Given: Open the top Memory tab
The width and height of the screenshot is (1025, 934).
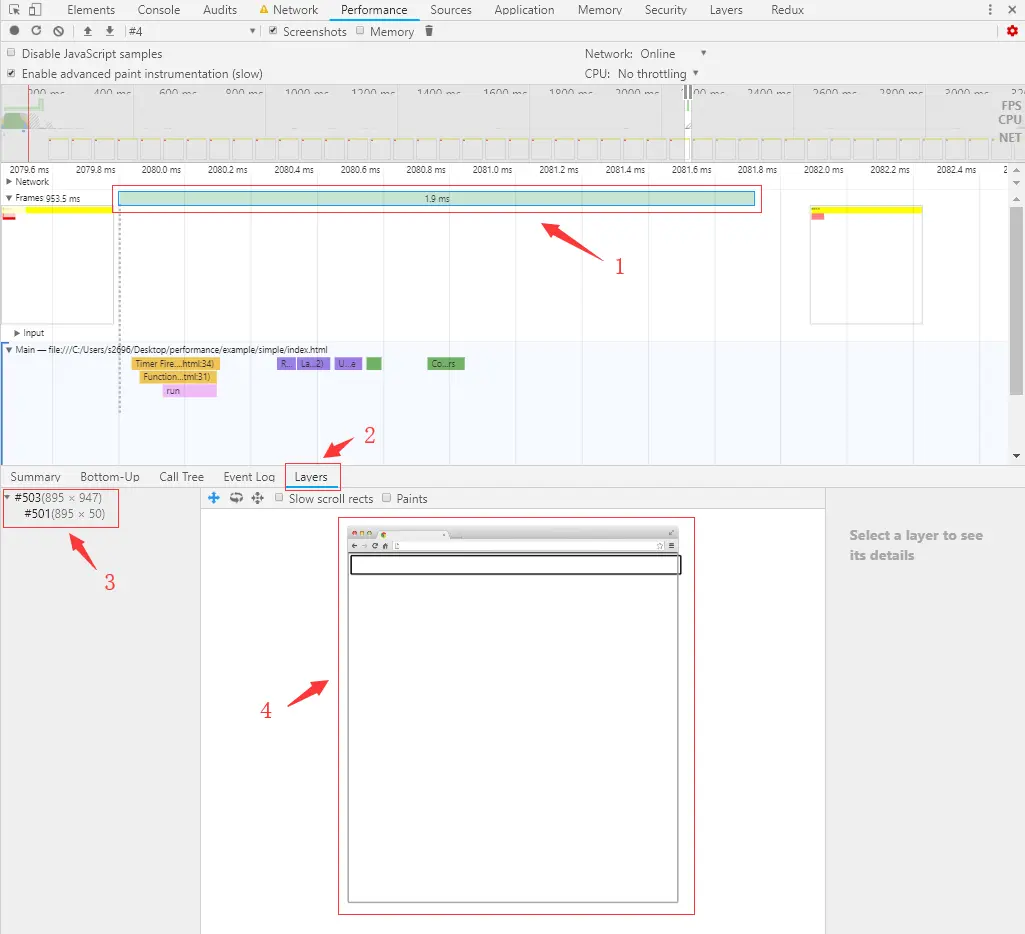Looking at the screenshot, I should (599, 10).
